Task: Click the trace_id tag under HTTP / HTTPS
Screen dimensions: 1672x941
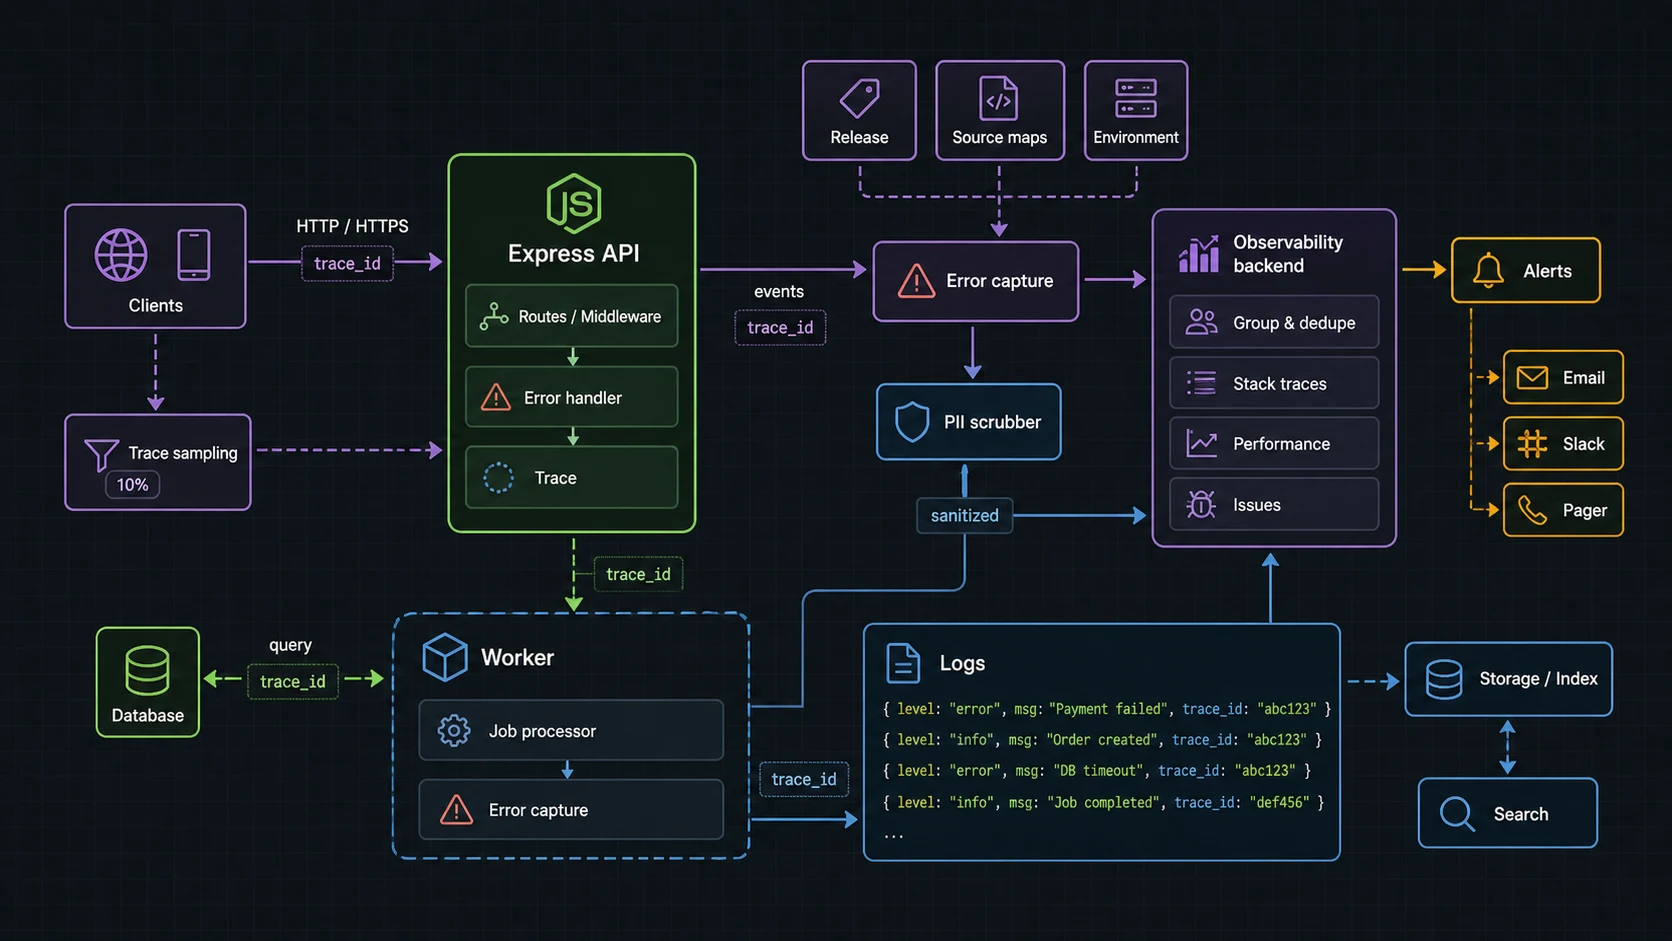Action: (347, 264)
